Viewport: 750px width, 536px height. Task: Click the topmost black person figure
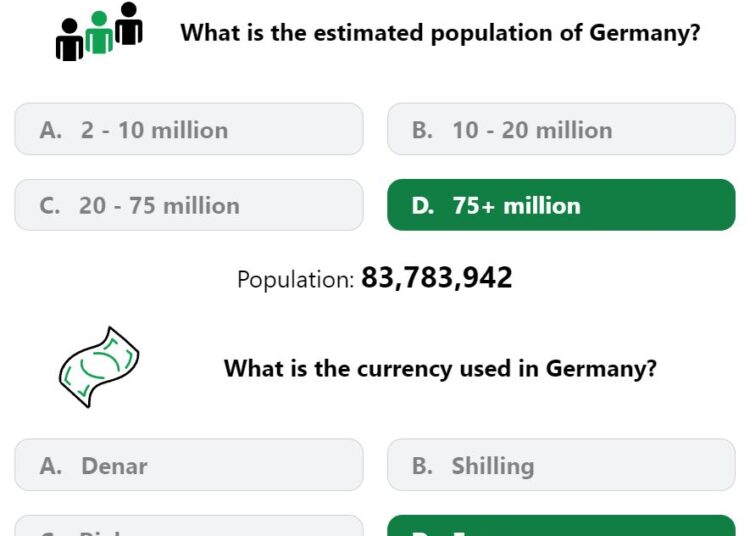[x=129, y=23]
